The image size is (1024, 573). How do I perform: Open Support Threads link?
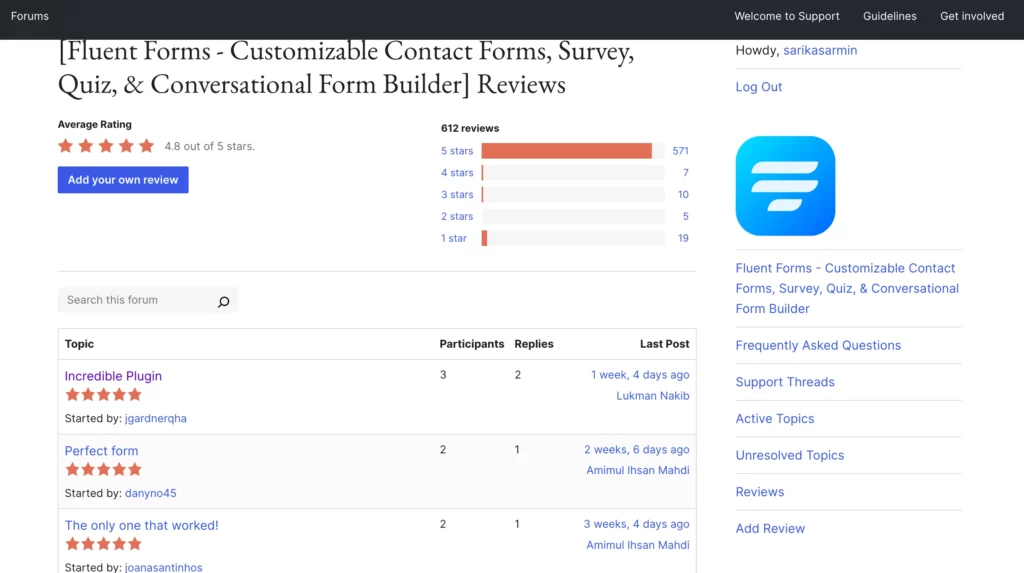pyautogui.click(x=784, y=382)
